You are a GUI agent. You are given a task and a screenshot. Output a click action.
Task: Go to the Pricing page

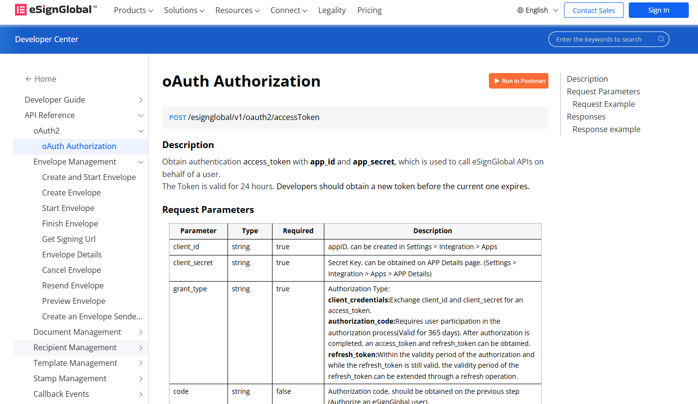click(369, 10)
